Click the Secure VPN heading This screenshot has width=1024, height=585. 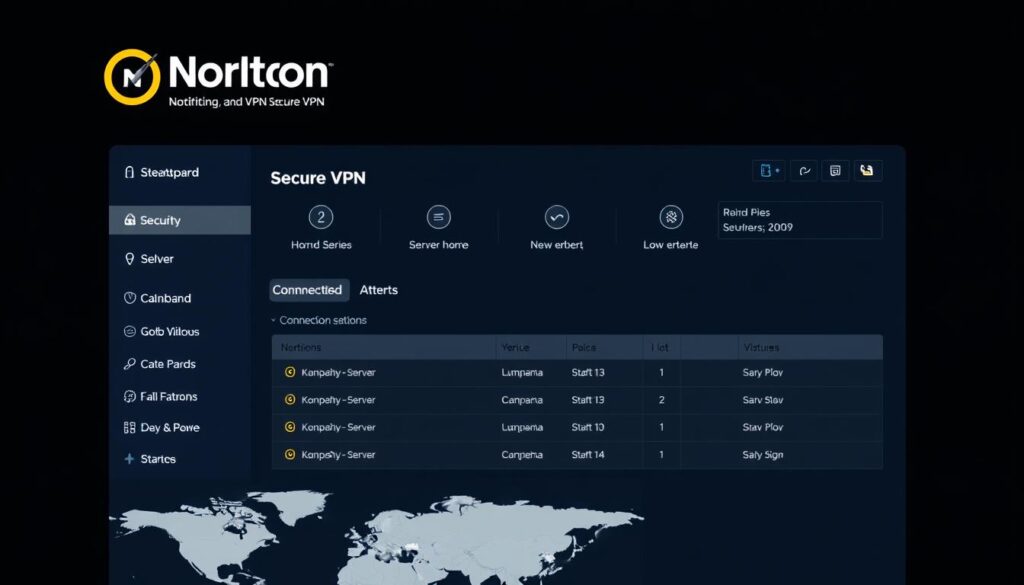pos(318,178)
